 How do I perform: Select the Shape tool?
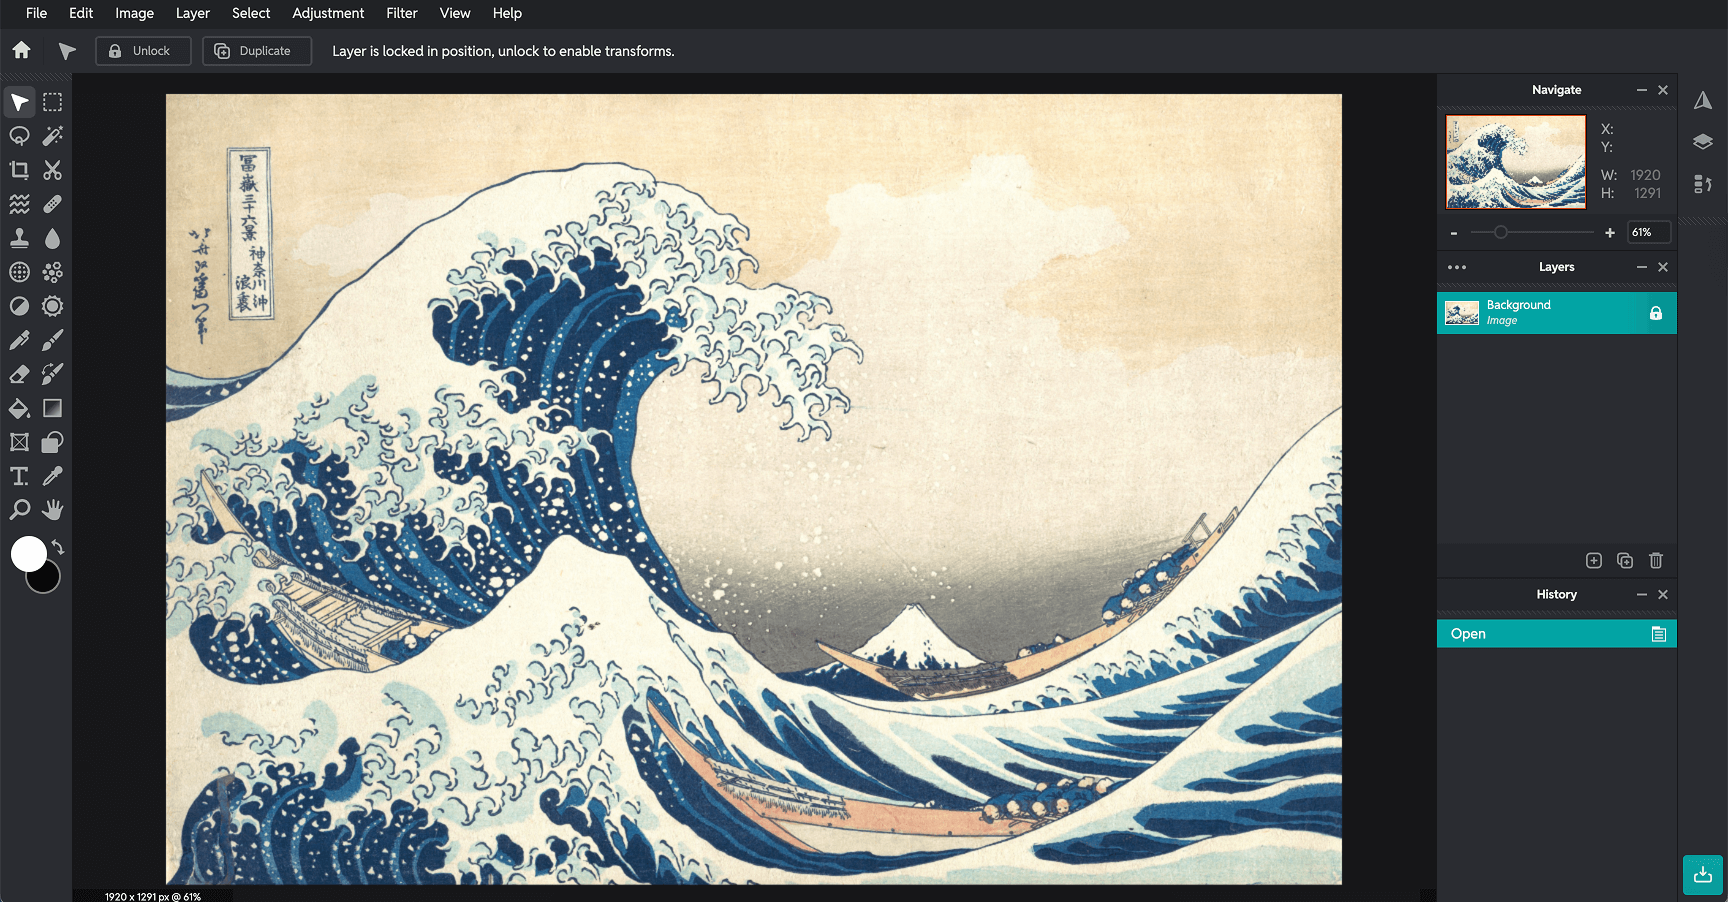coord(53,442)
